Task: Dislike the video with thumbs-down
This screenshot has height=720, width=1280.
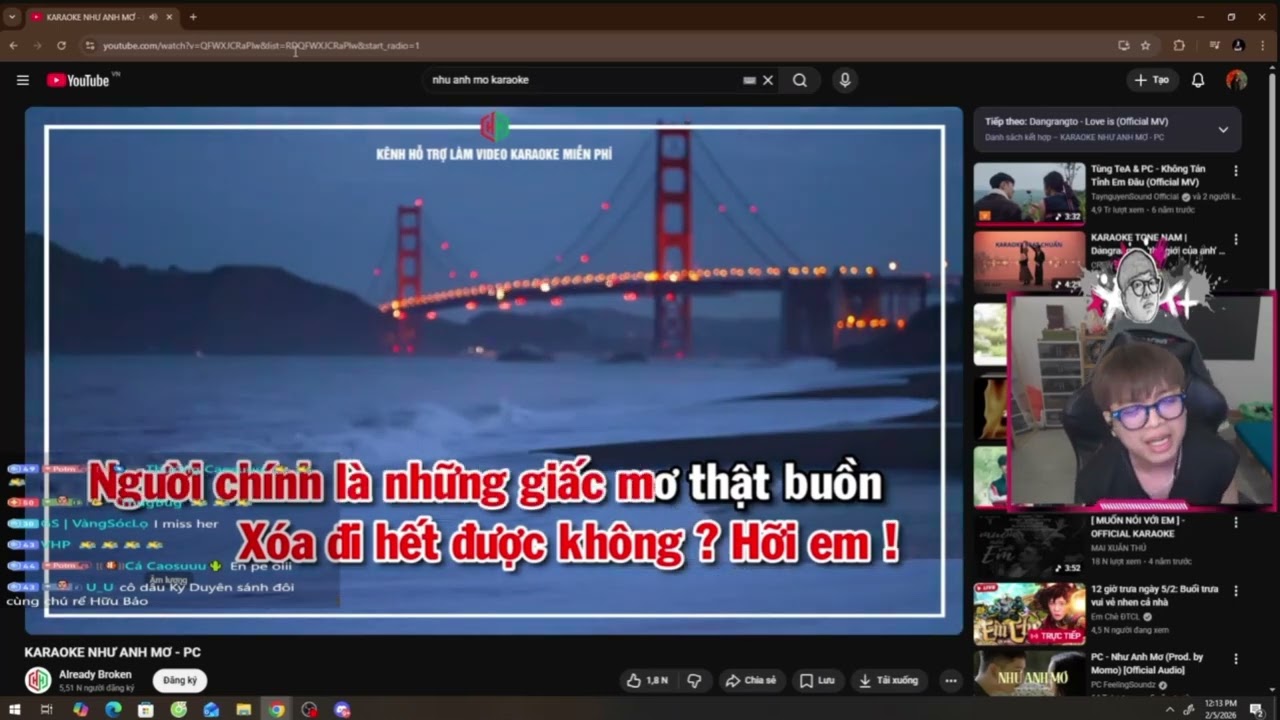Action: point(694,680)
